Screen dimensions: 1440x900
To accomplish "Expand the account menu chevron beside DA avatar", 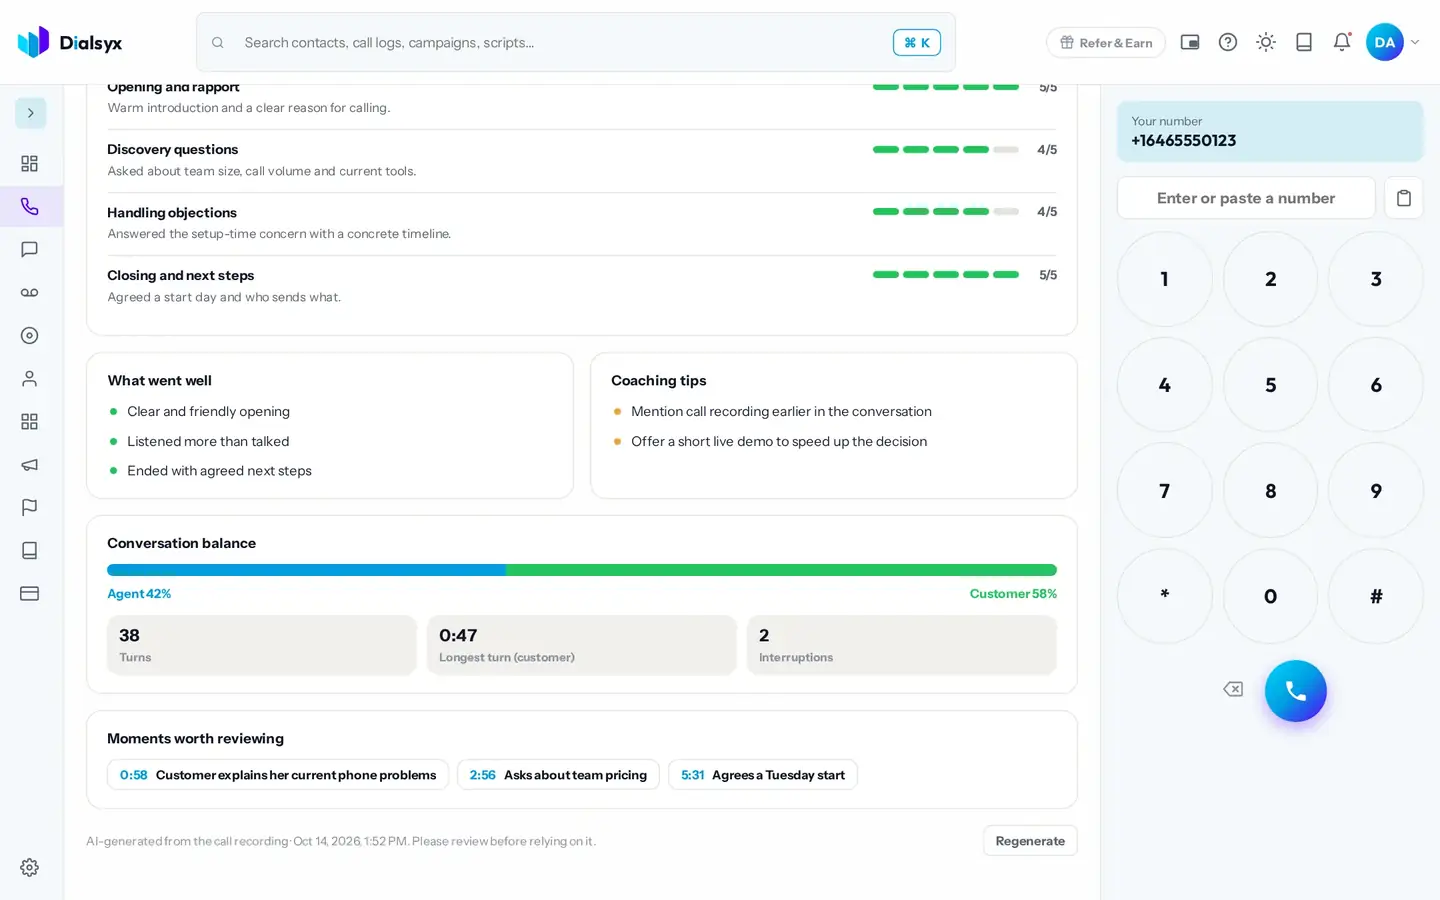I will (1415, 42).
